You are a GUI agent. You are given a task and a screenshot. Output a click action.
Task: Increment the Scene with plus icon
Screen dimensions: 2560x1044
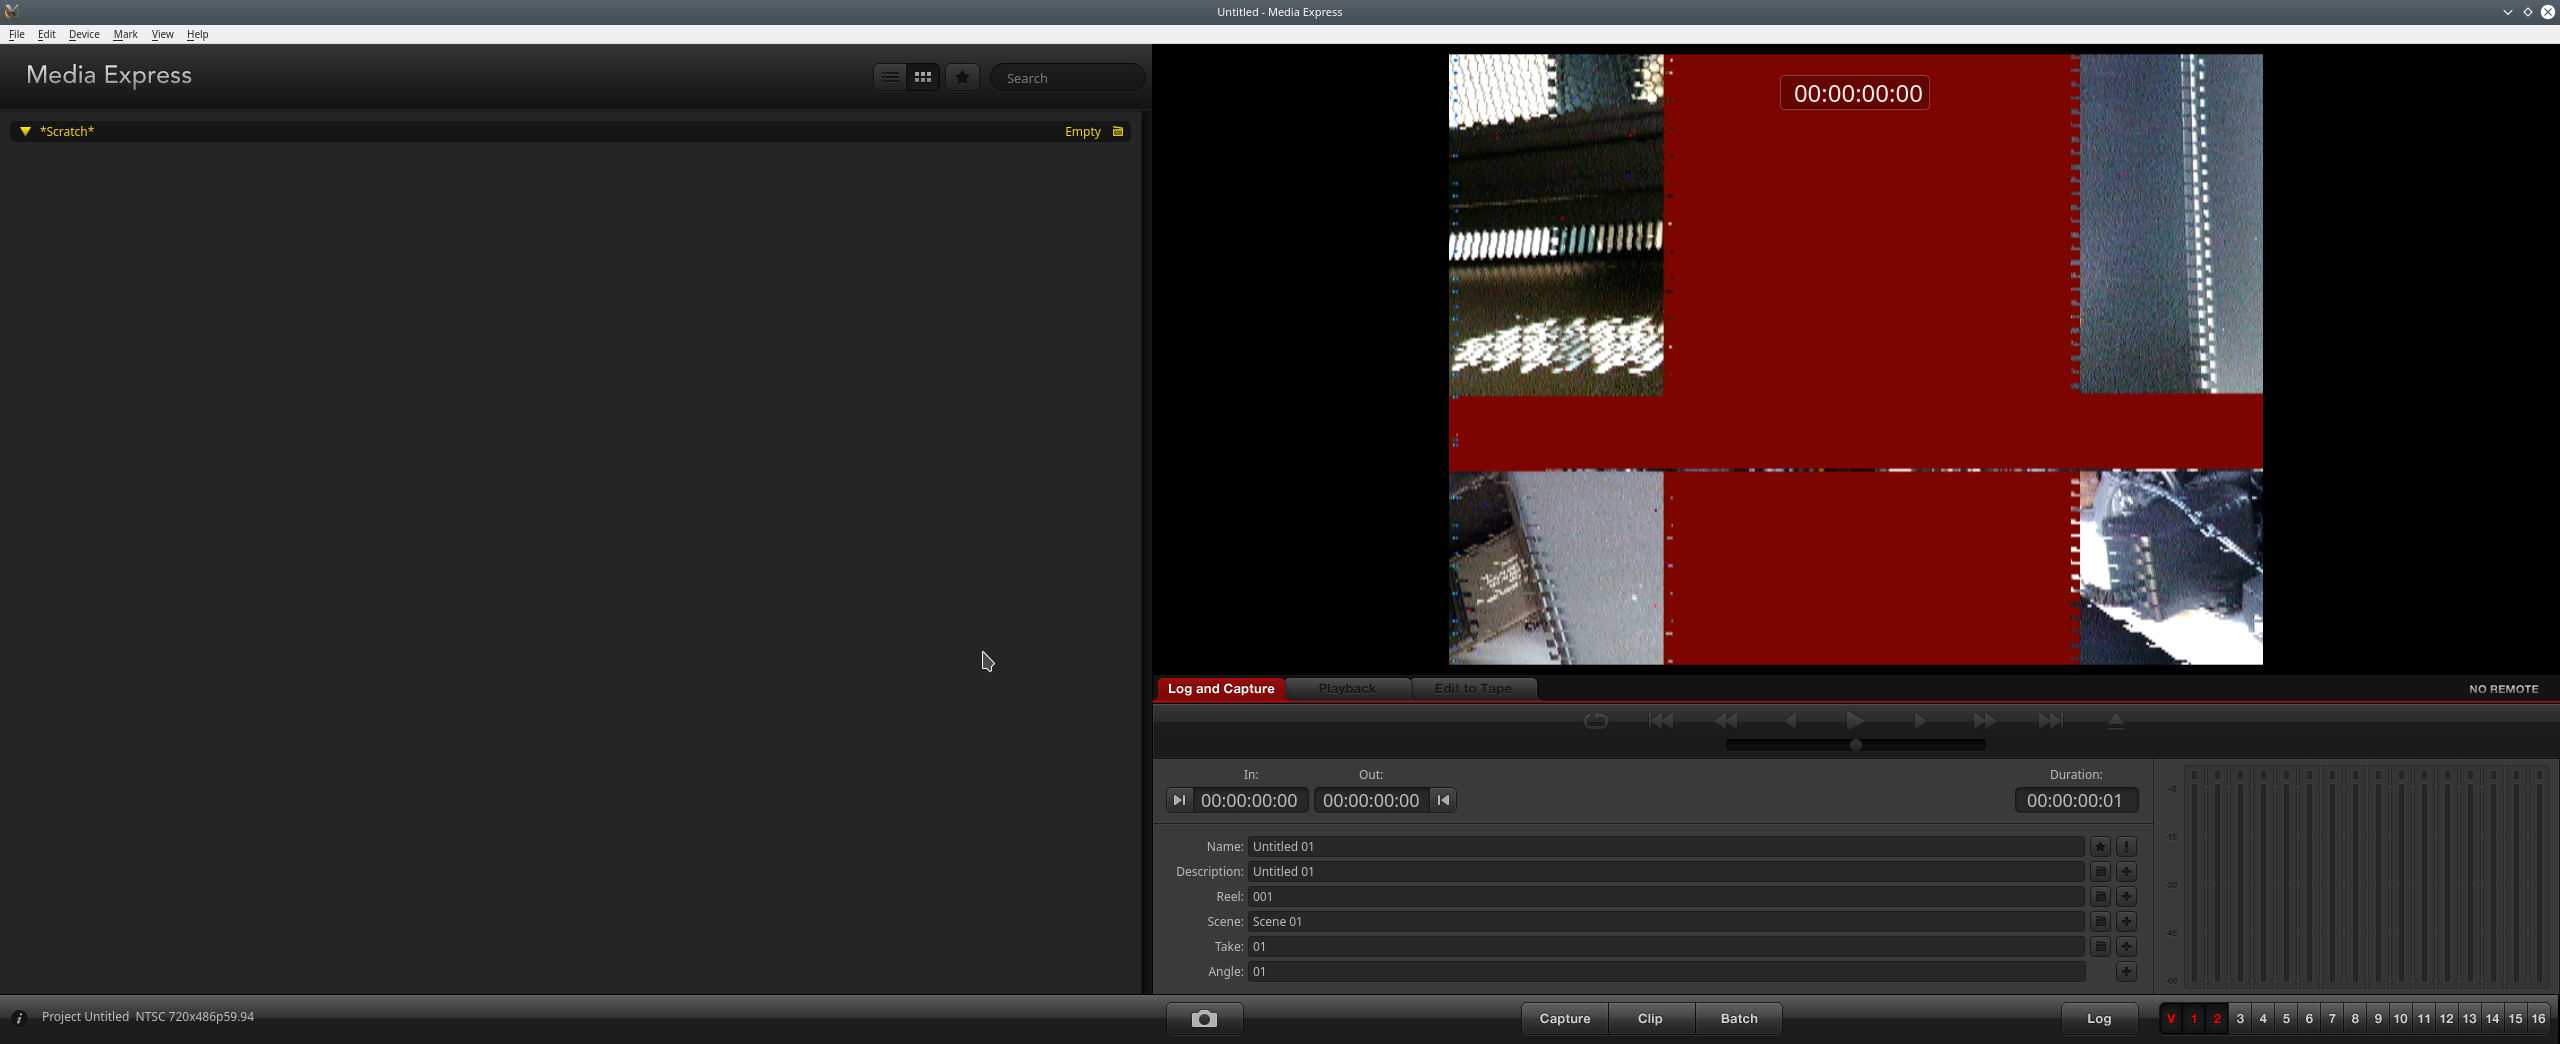(2126, 921)
